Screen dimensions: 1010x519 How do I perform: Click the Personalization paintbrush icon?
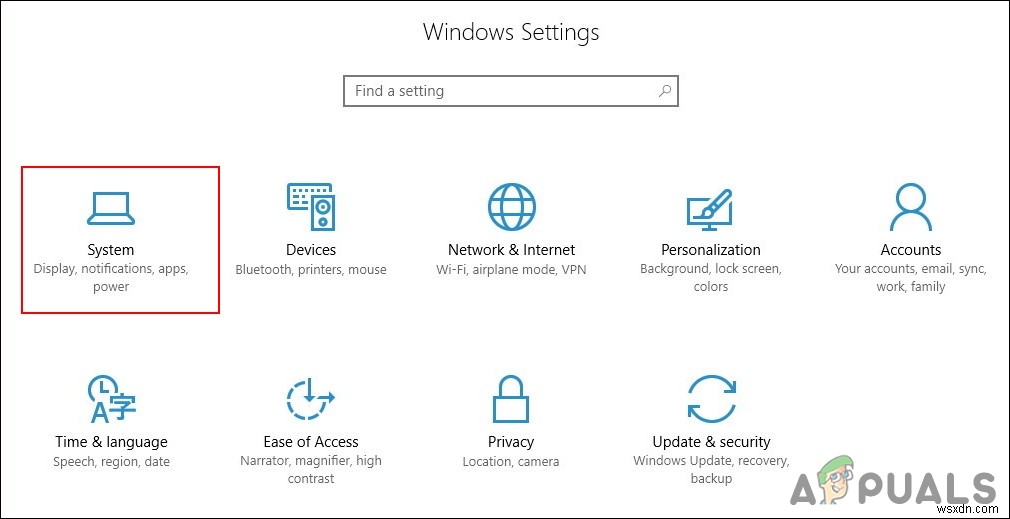tap(711, 207)
